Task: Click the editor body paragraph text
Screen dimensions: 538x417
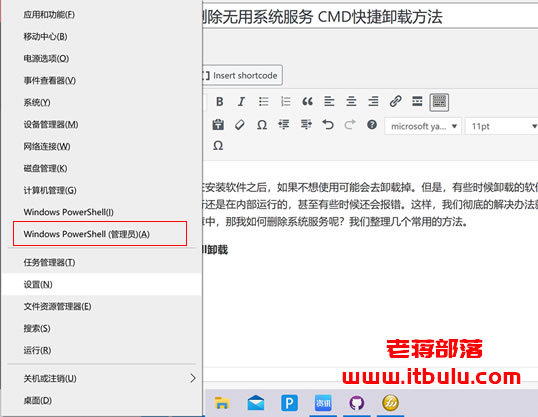Action: (x=370, y=205)
